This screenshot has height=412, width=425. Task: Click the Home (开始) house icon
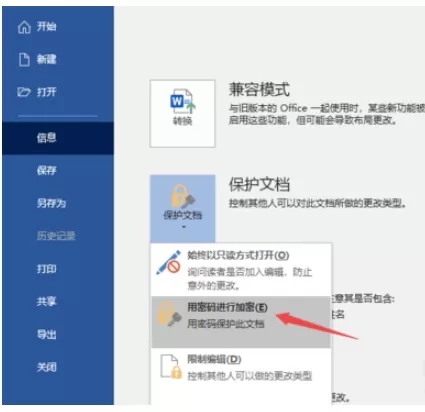point(24,27)
